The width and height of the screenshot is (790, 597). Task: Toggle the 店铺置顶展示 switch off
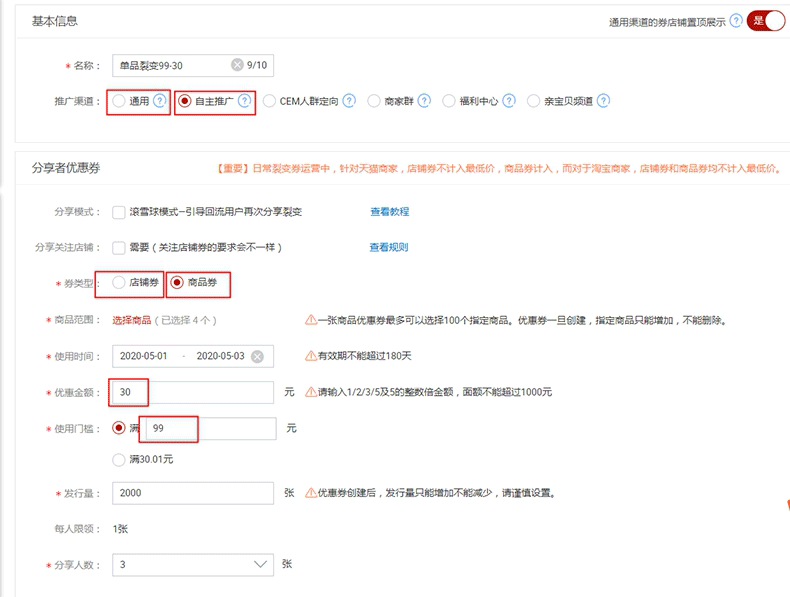coord(766,21)
